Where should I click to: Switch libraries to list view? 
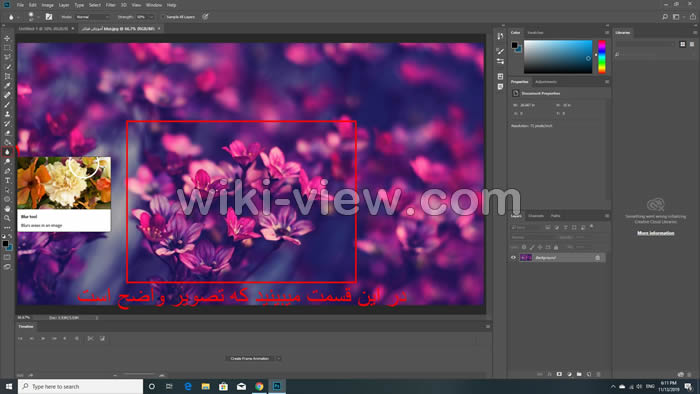pyautogui.click(x=692, y=44)
